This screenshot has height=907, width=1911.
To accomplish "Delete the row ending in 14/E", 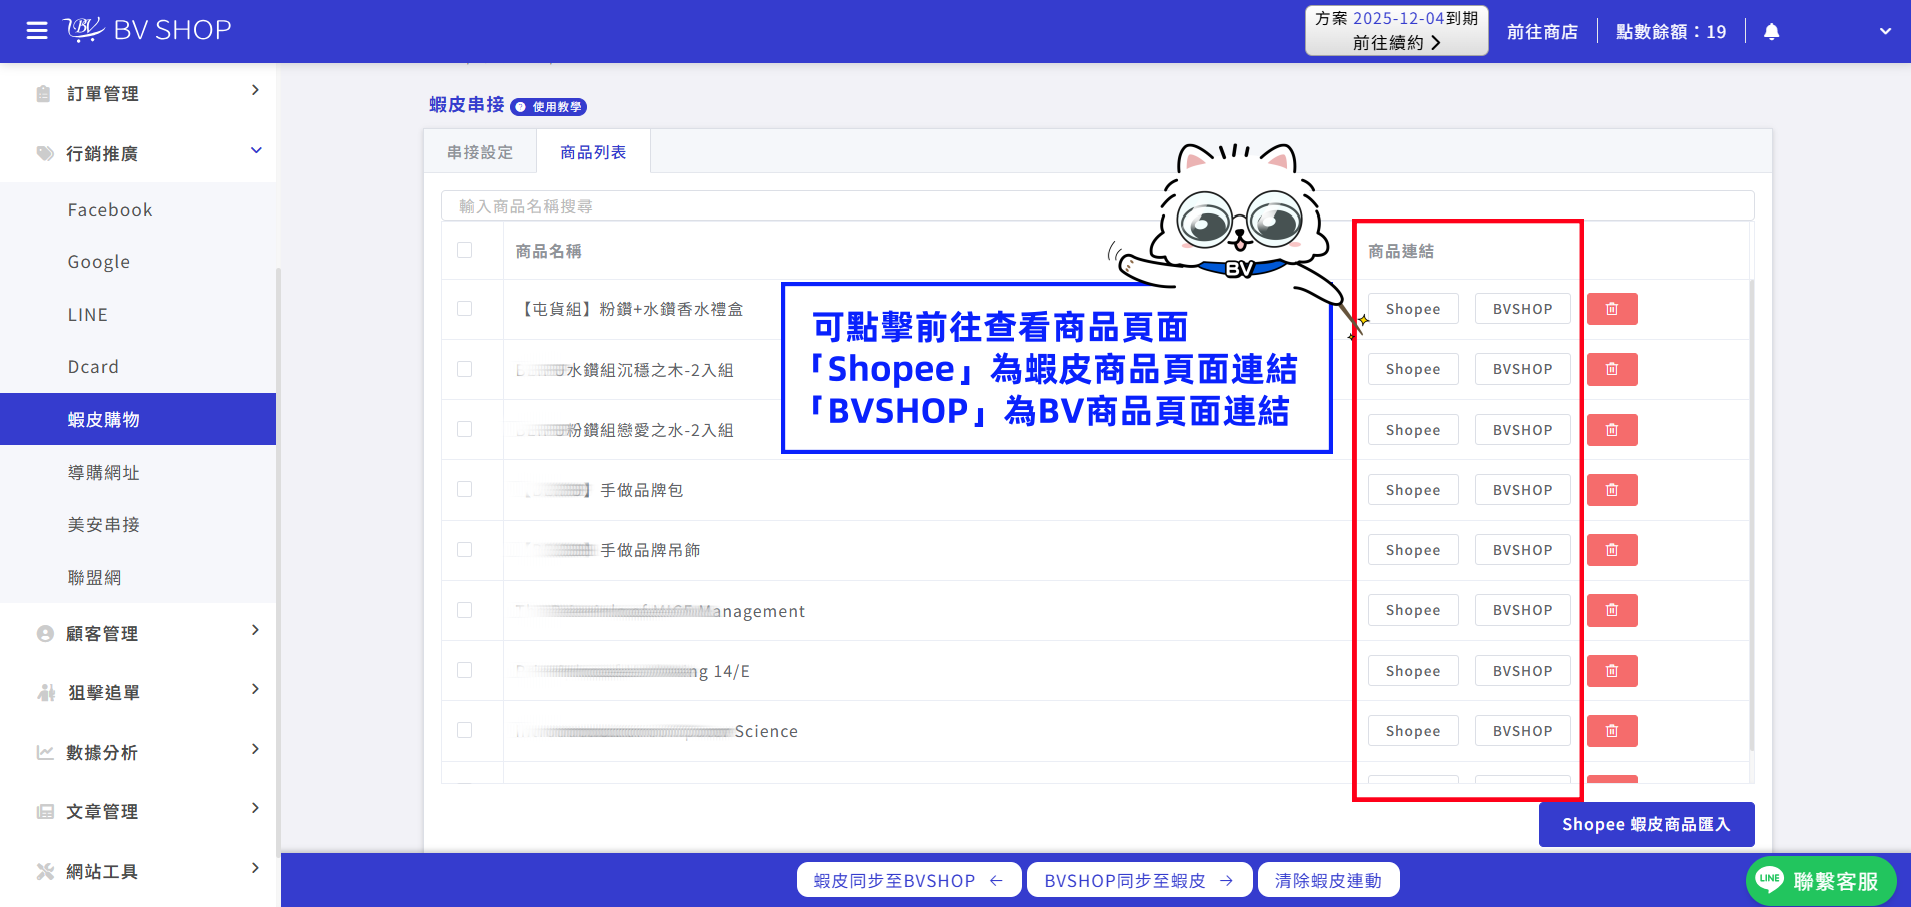I will click(1612, 671).
